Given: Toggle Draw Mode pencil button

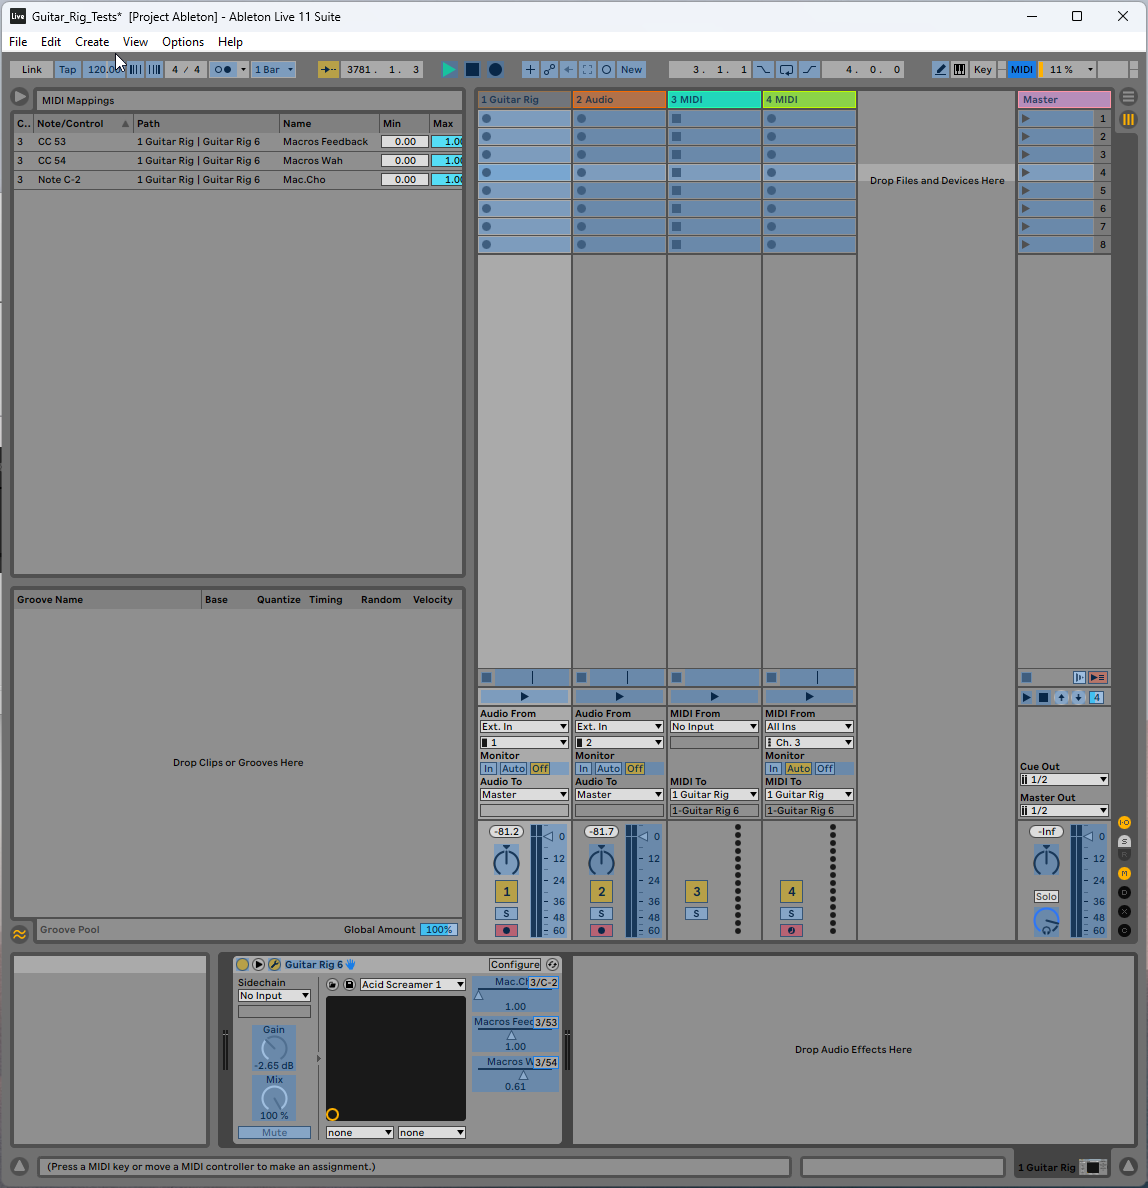Looking at the screenshot, I should pos(940,70).
